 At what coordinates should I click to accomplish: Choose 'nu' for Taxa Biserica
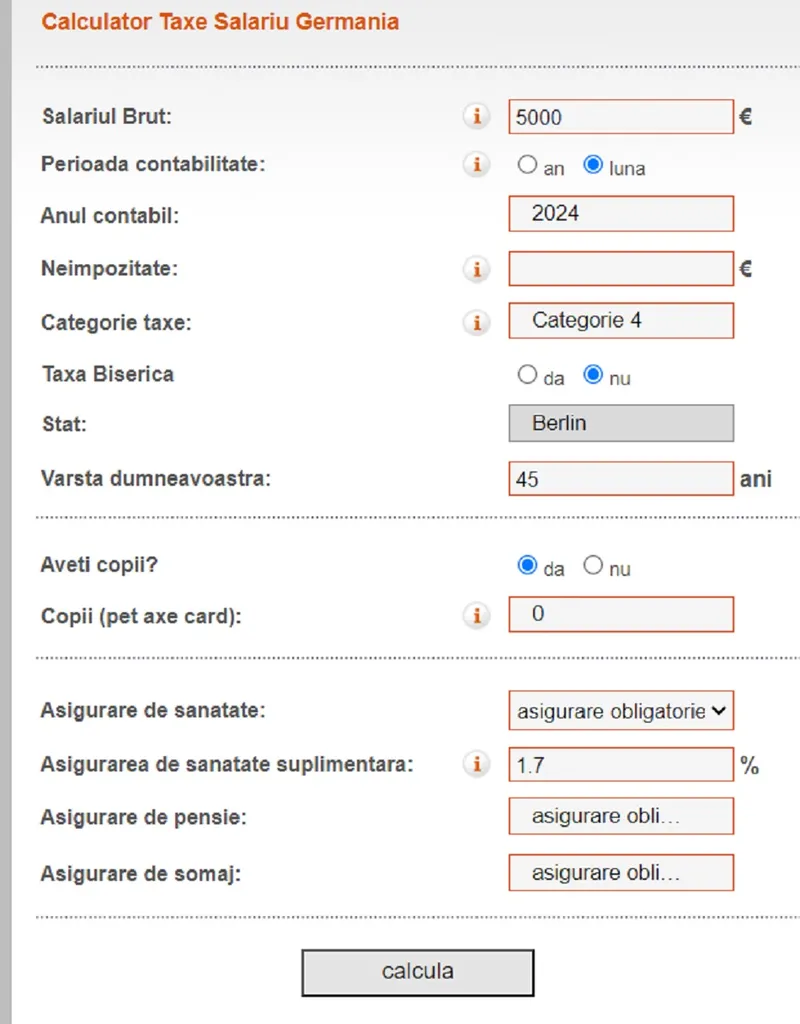pyautogui.click(x=593, y=376)
